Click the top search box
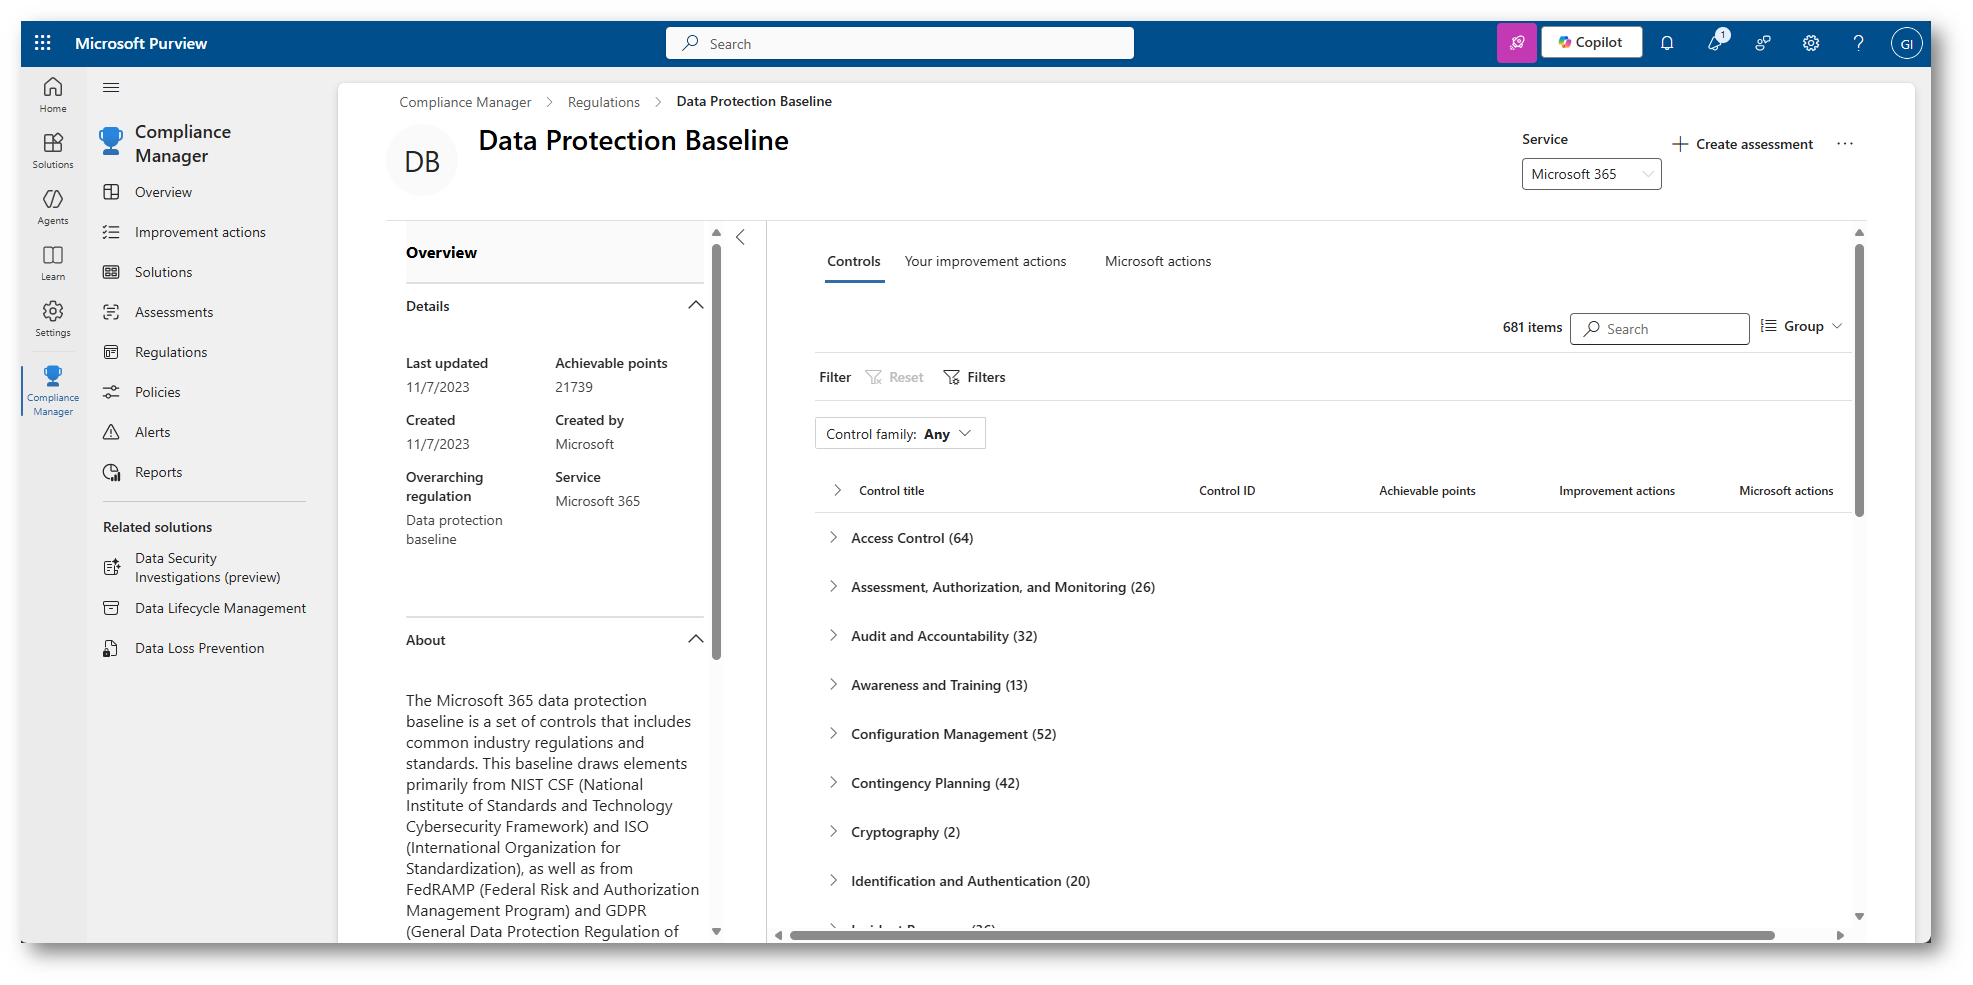 click(x=900, y=43)
